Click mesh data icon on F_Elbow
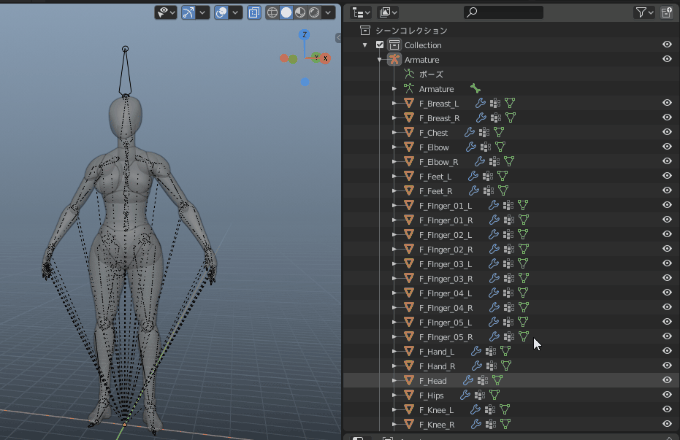 [500, 147]
